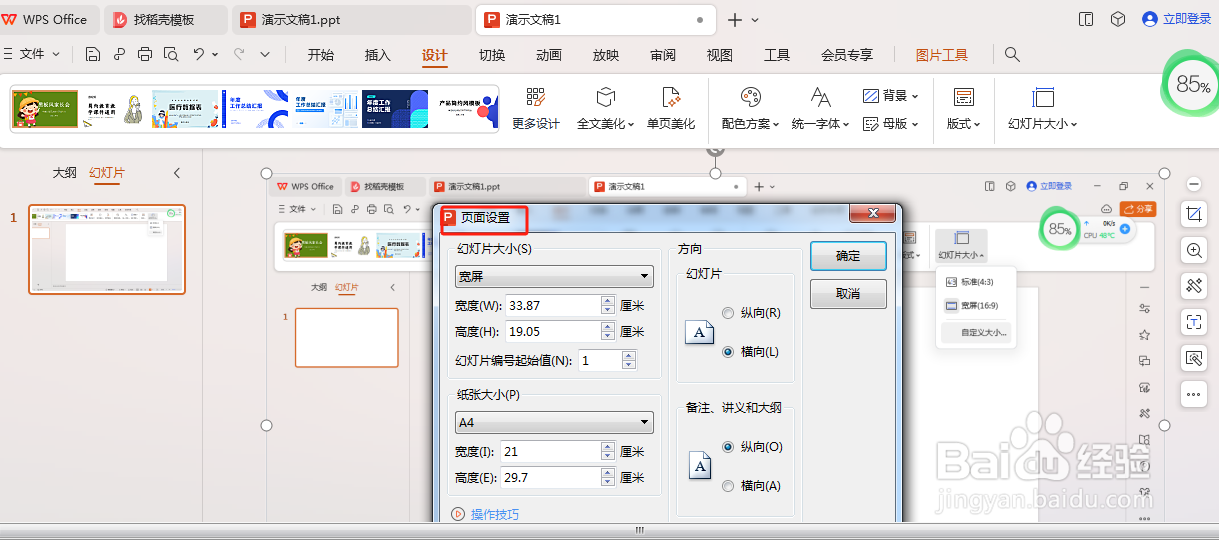The height and width of the screenshot is (541, 1219).
Task: Expand the 配色方案 dropdown
Action: [x=750, y=108]
